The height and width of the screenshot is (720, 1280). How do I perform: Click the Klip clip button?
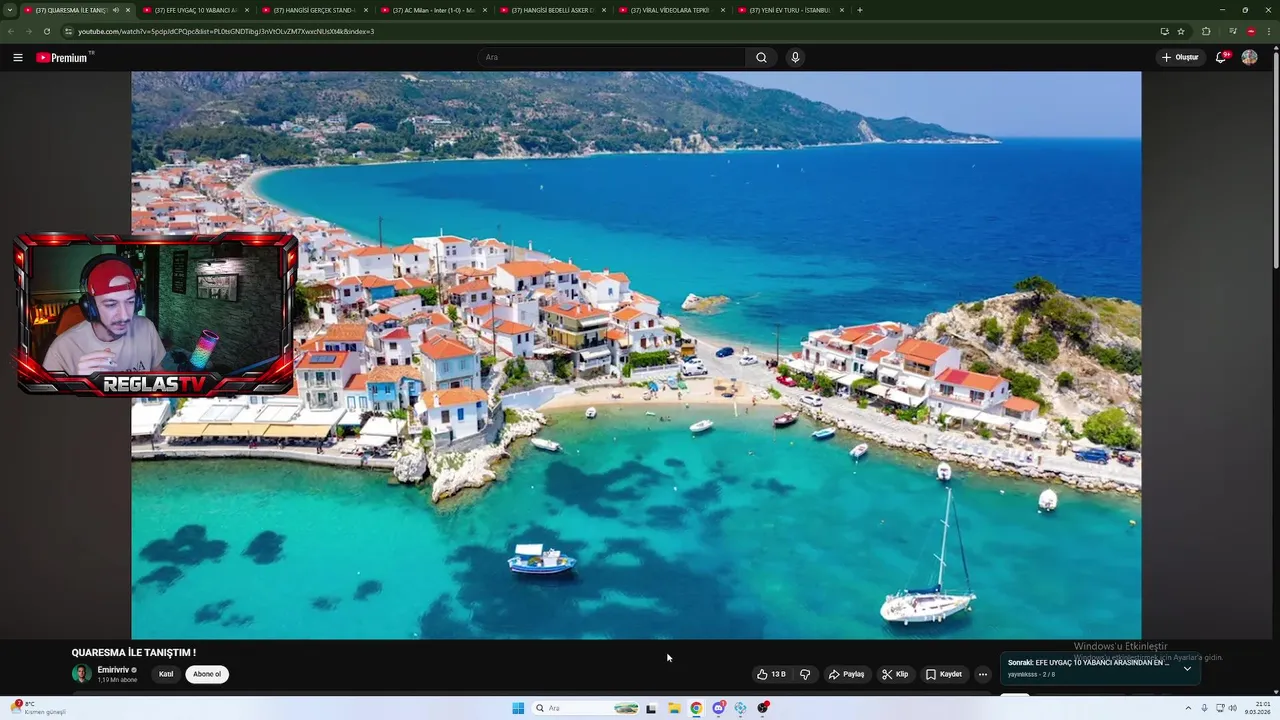[x=895, y=674]
